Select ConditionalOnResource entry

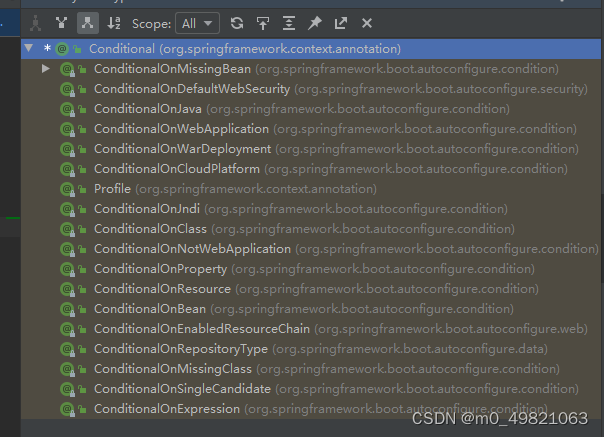(311, 289)
